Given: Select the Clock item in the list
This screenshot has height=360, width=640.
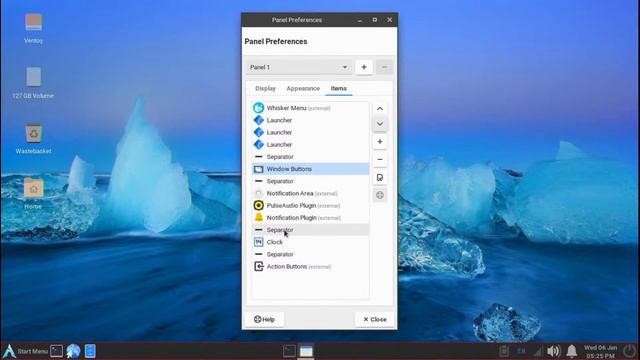Looking at the screenshot, I should pos(311,242).
